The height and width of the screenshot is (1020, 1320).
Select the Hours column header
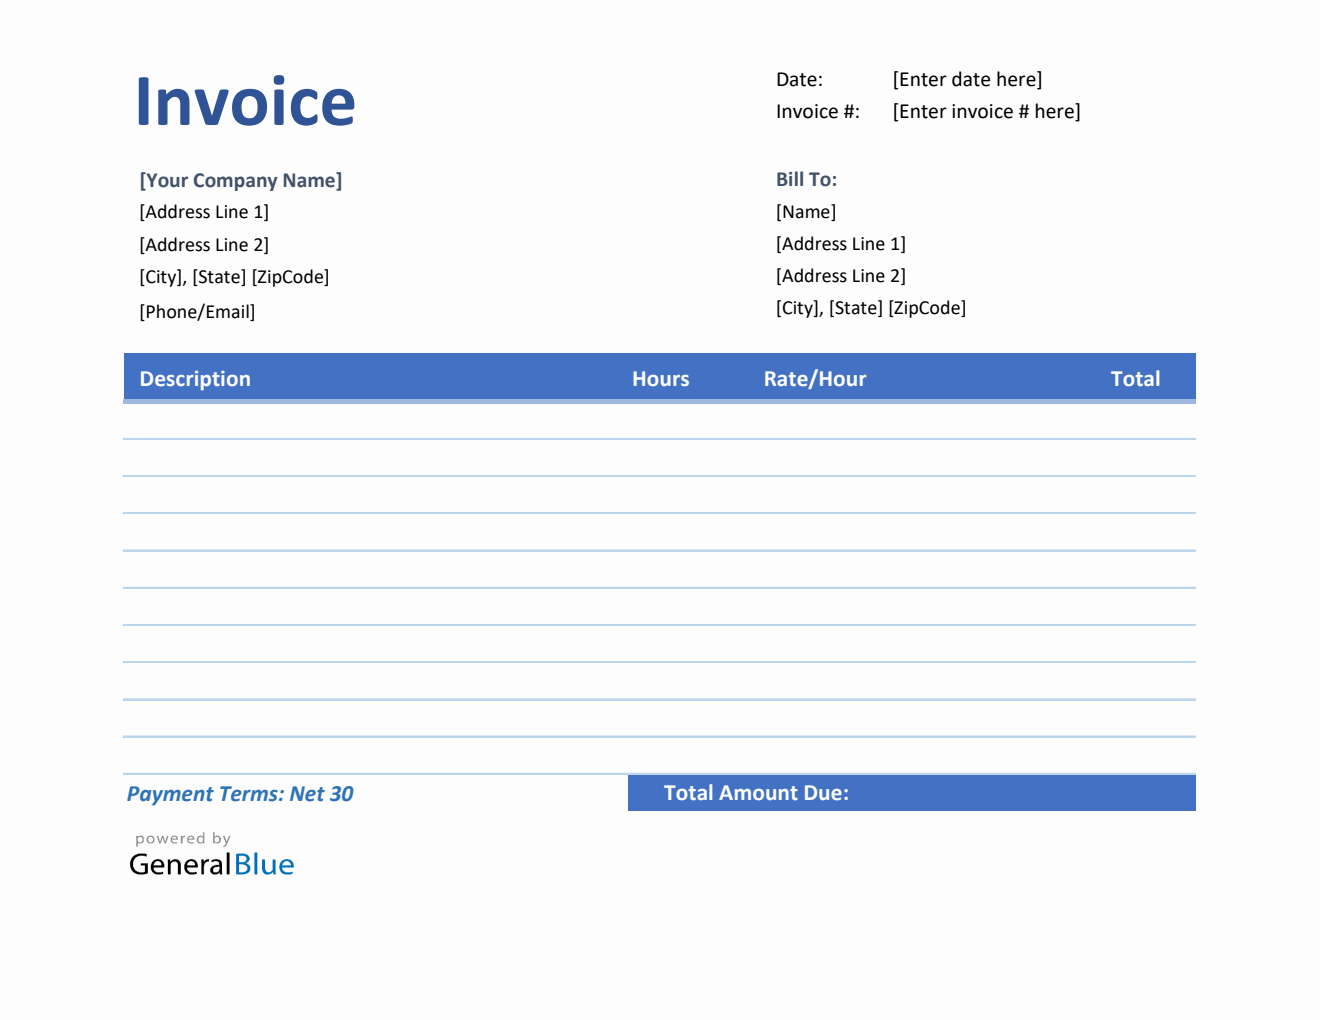point(660,378)
